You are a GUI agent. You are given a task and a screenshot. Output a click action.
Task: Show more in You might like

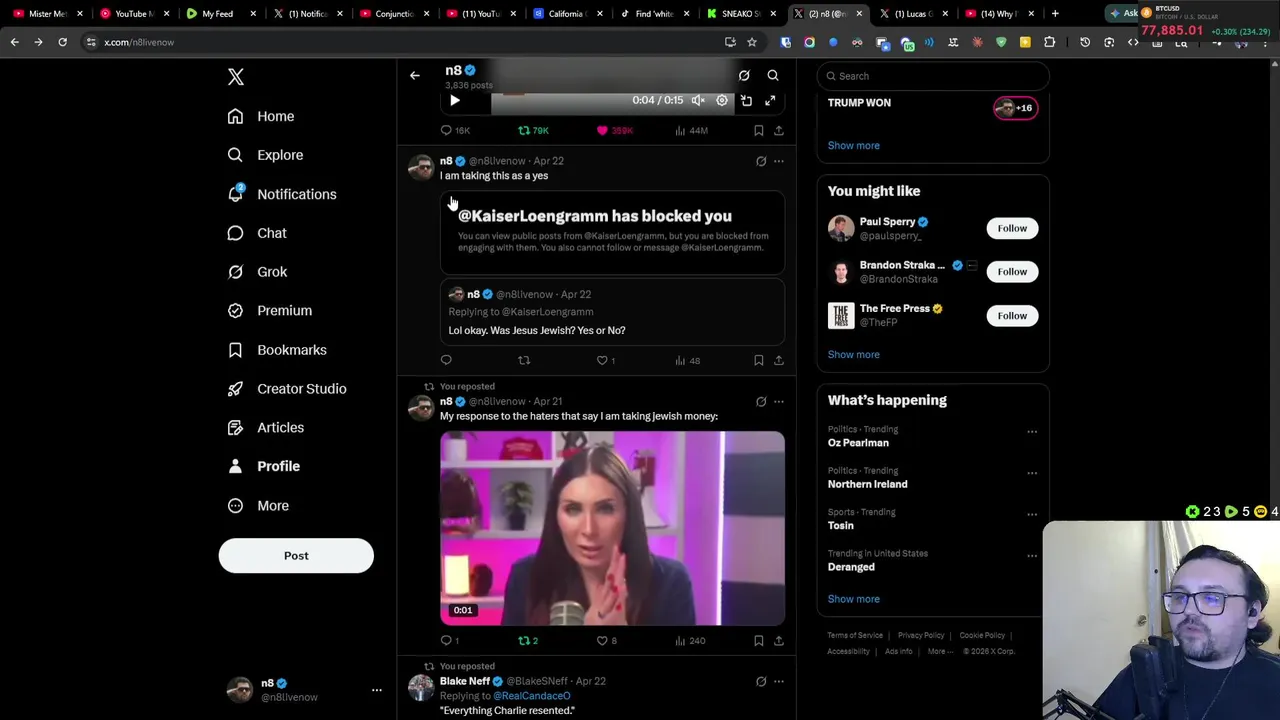click(853, 354)
